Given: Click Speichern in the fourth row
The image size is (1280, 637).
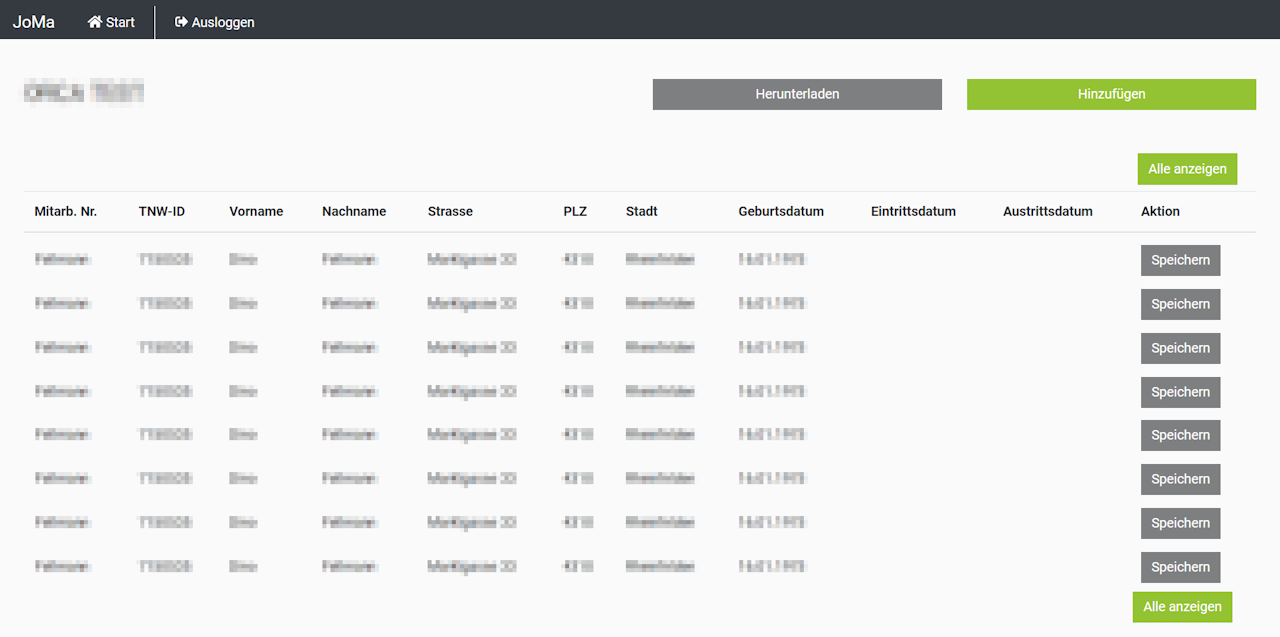Looking at the screenshot, I should click(1180, 392).
